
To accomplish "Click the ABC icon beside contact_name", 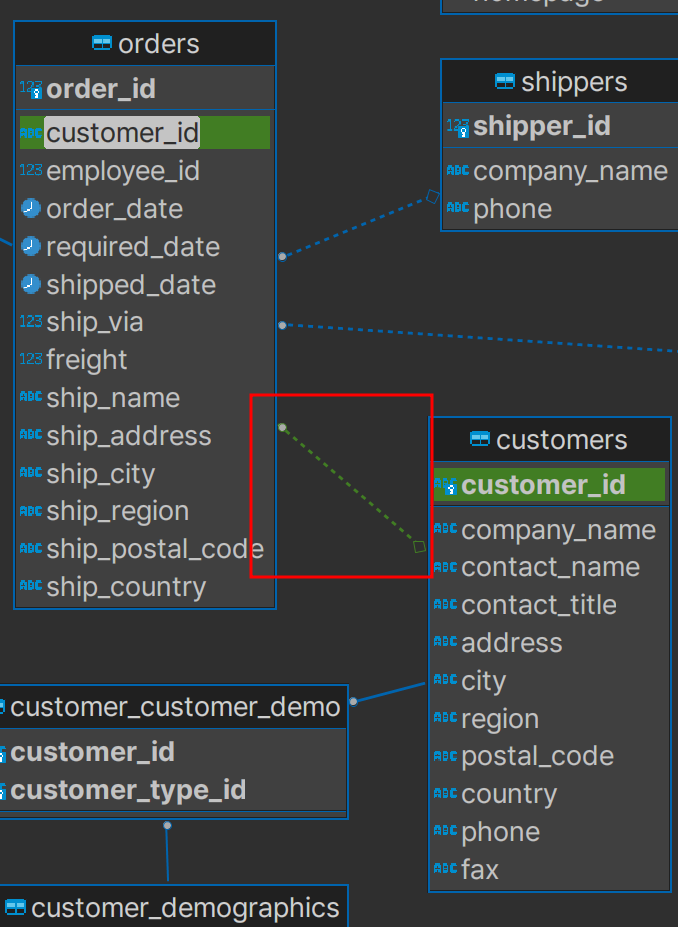I will coord(445,567).
